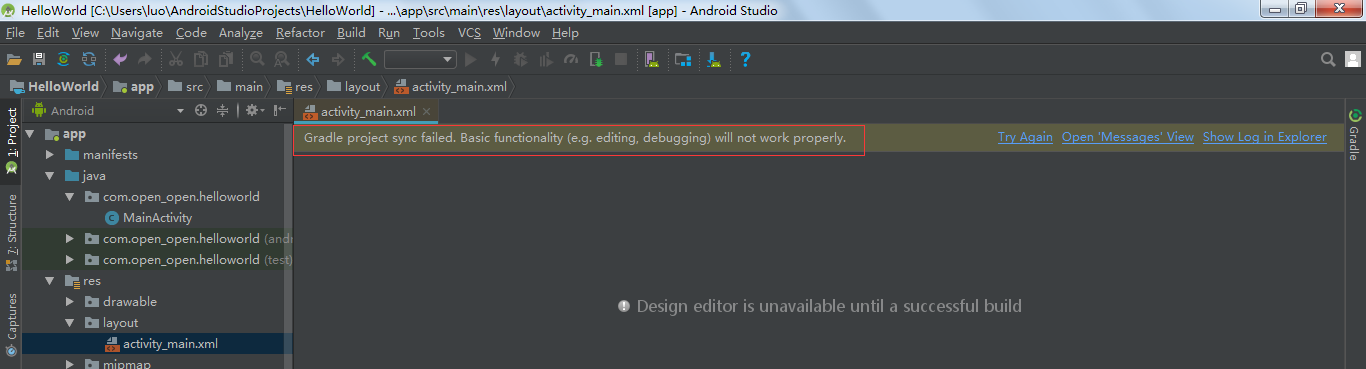Toggle the Captures tool window
Viewport: 1366px width, 369px height.
(x=11, y=324)
